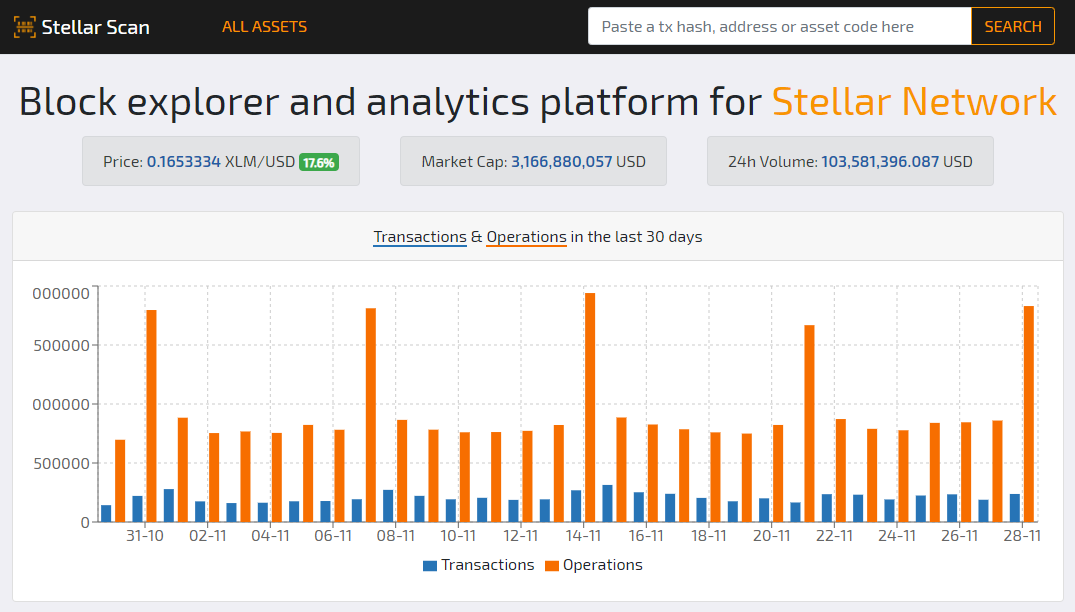The height and width of the screenshot is (612, 1075).
Task: Select the XLM/USD price value 0.1653334
Action: (183, 162)
